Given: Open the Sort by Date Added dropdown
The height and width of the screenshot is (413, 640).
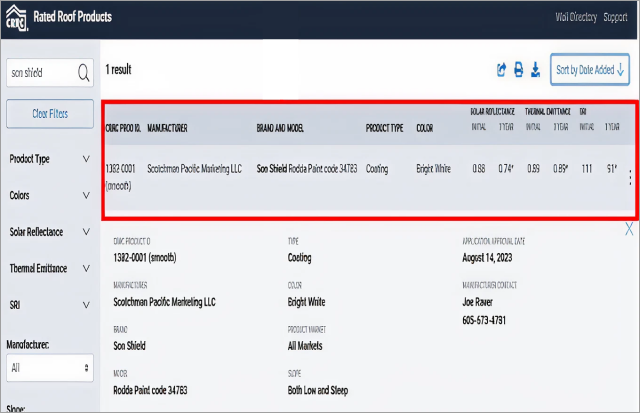Looking at the screenshot, I should (590, 69).
